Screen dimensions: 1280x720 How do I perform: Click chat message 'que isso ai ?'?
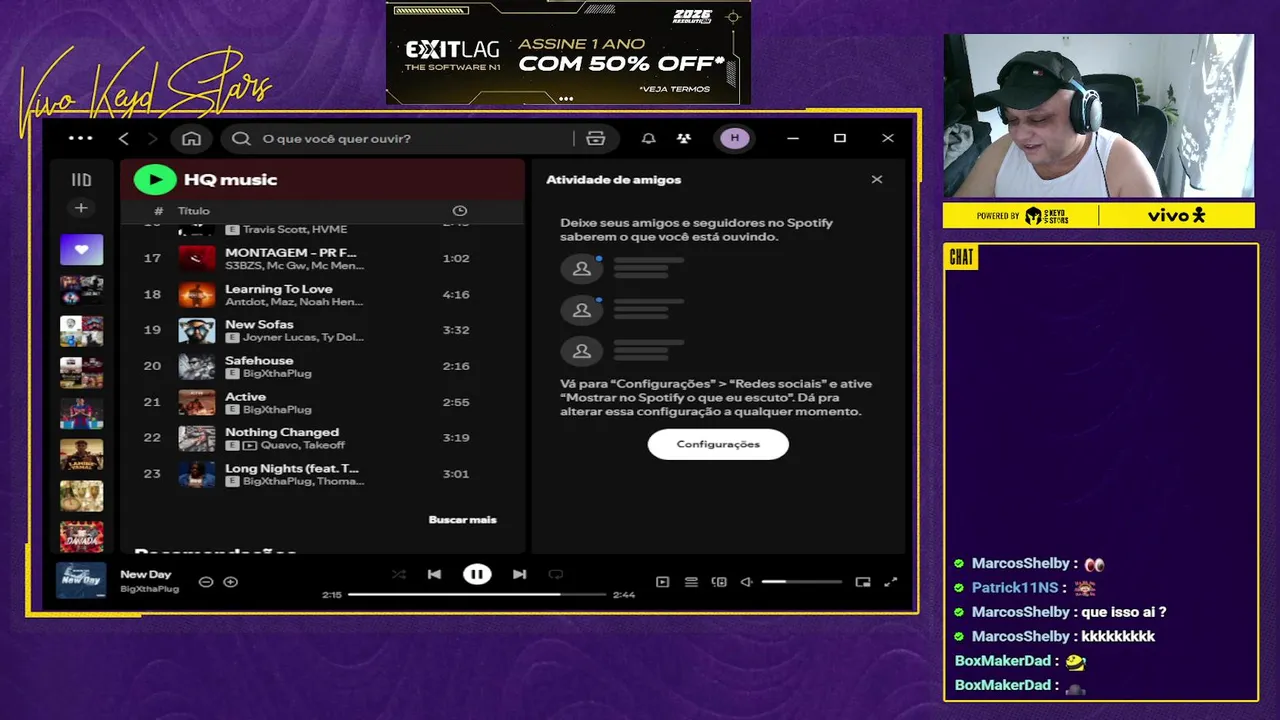pyautogui.click(x=1123, y=612)
